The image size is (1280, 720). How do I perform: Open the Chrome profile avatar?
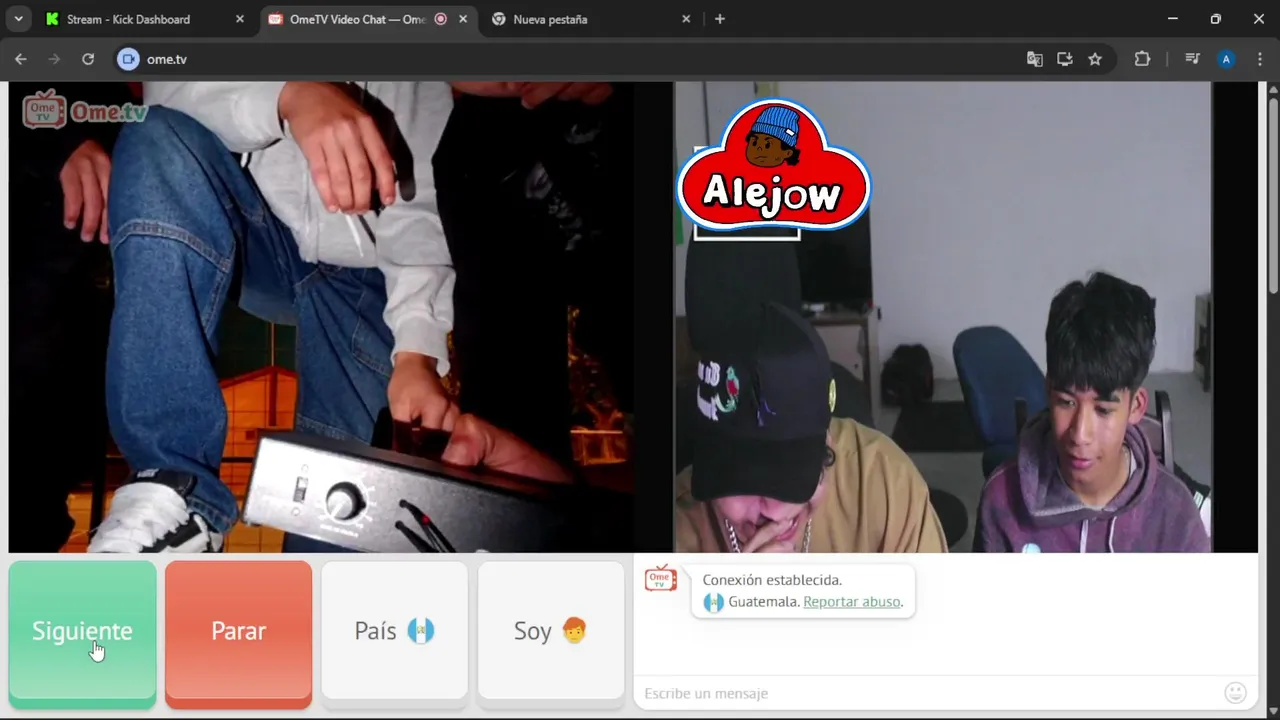click(1226, 59)
